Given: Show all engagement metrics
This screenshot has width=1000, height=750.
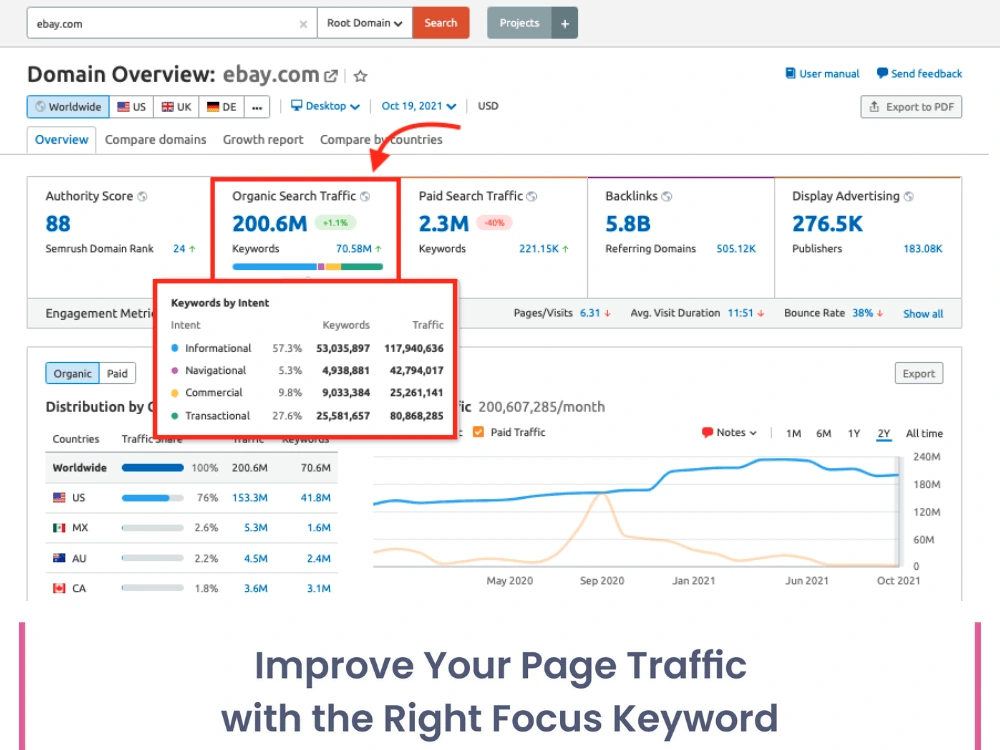Looking at the screenshot, I should coord(923,314).
